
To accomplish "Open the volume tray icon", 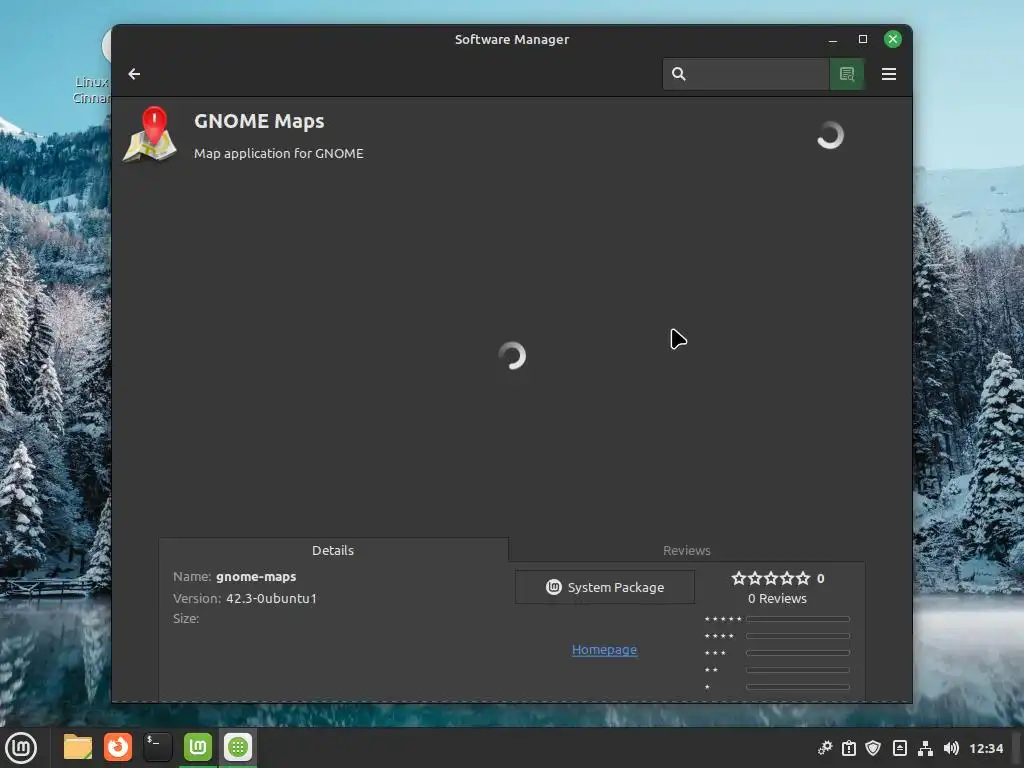I will (x=951, y=748).
